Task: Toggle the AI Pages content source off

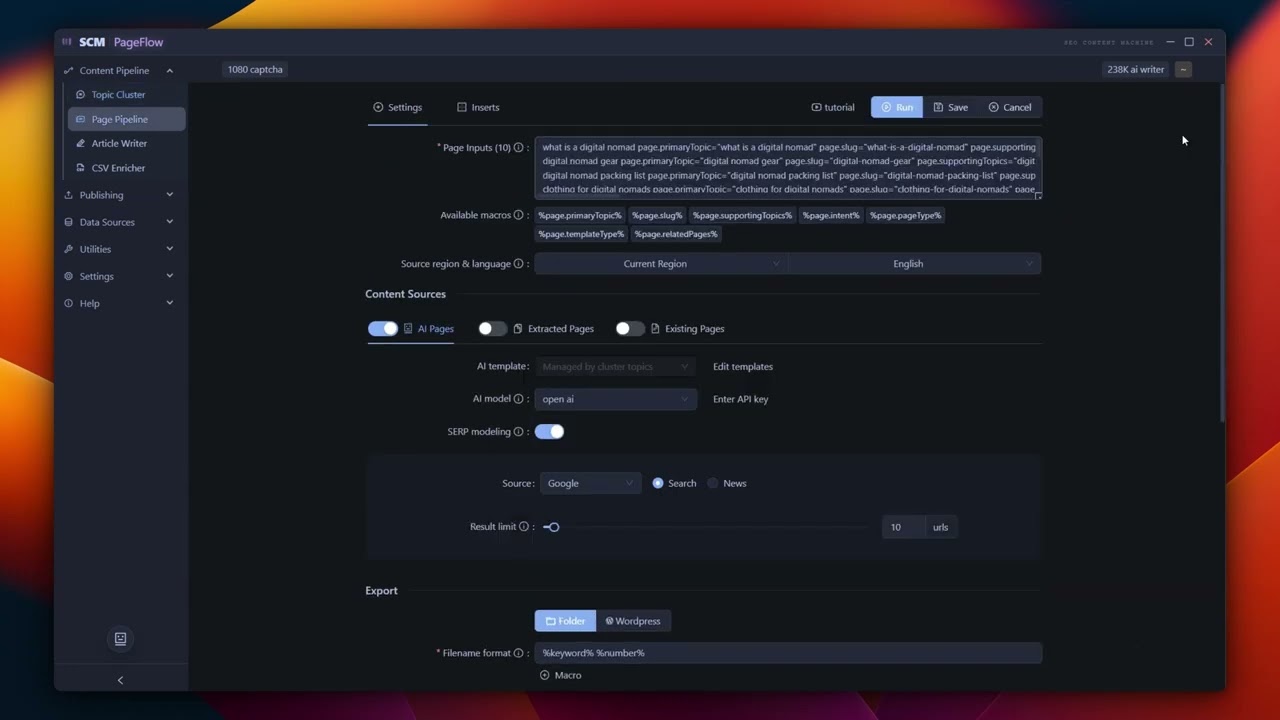Action: (382, 329)
